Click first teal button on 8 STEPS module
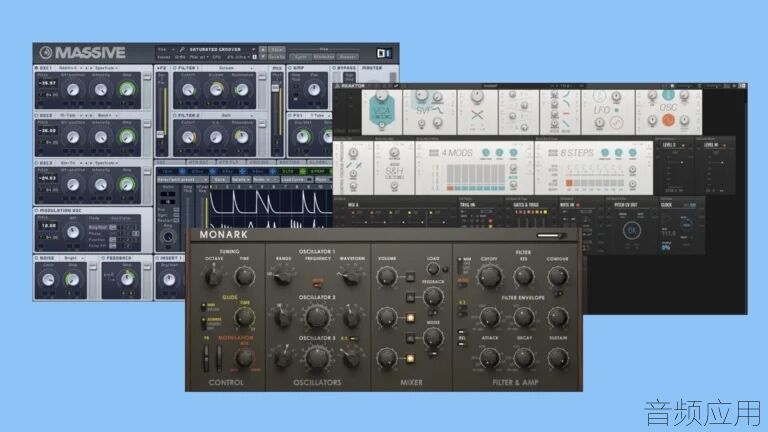Screen dimensions: 768x432 [x=605, y=153]
